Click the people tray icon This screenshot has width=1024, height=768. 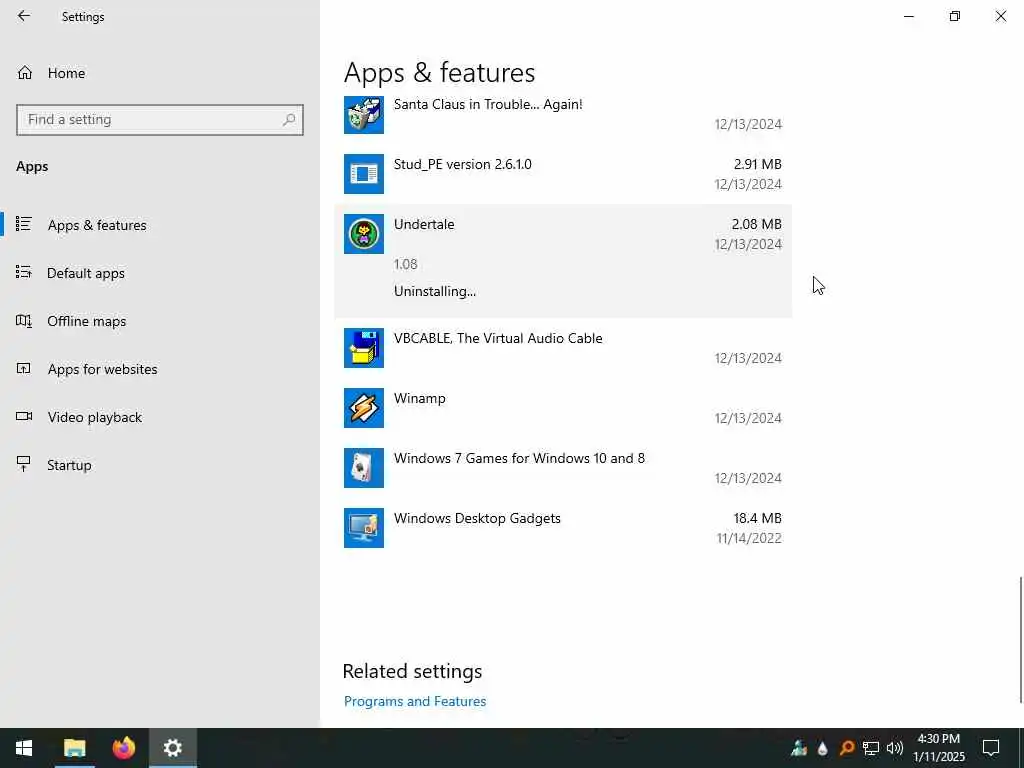799,748
